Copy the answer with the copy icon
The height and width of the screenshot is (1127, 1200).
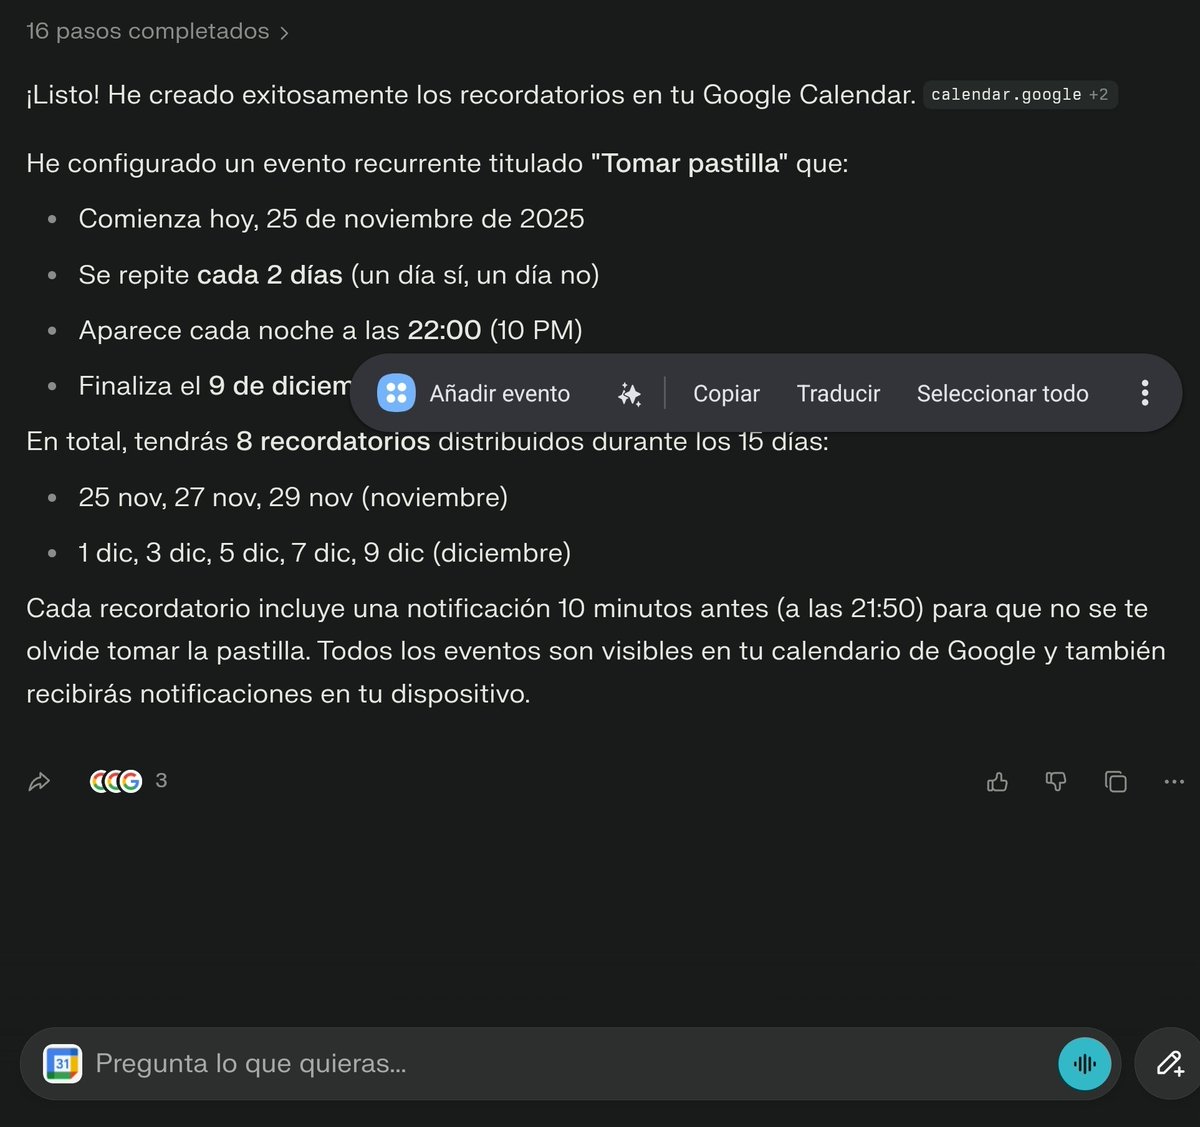[1115, 782]
